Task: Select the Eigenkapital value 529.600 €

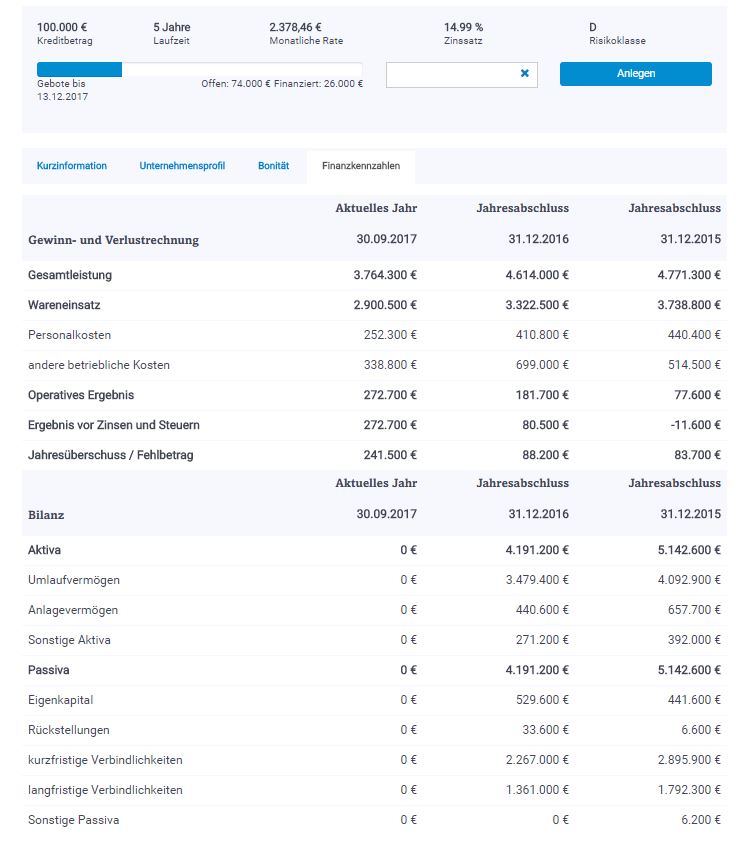Action: pos(537,700)
